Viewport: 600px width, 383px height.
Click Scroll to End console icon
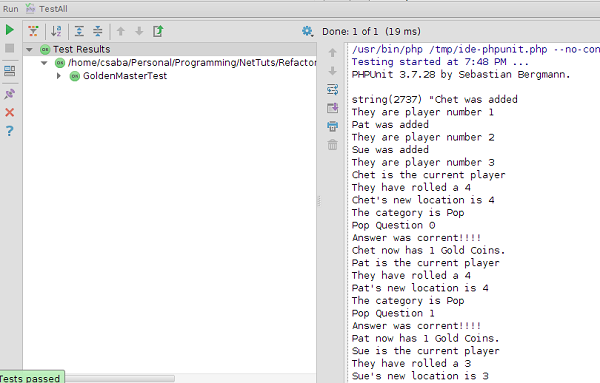(333, 108)
